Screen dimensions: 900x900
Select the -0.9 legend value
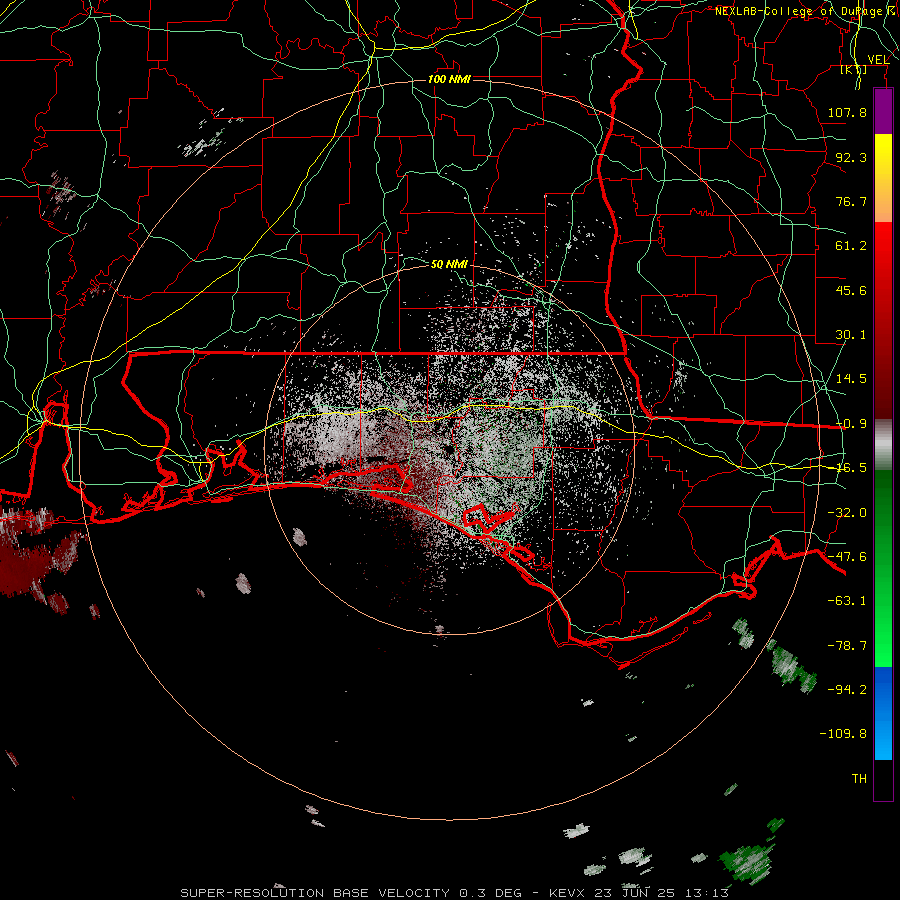(851, 424)
